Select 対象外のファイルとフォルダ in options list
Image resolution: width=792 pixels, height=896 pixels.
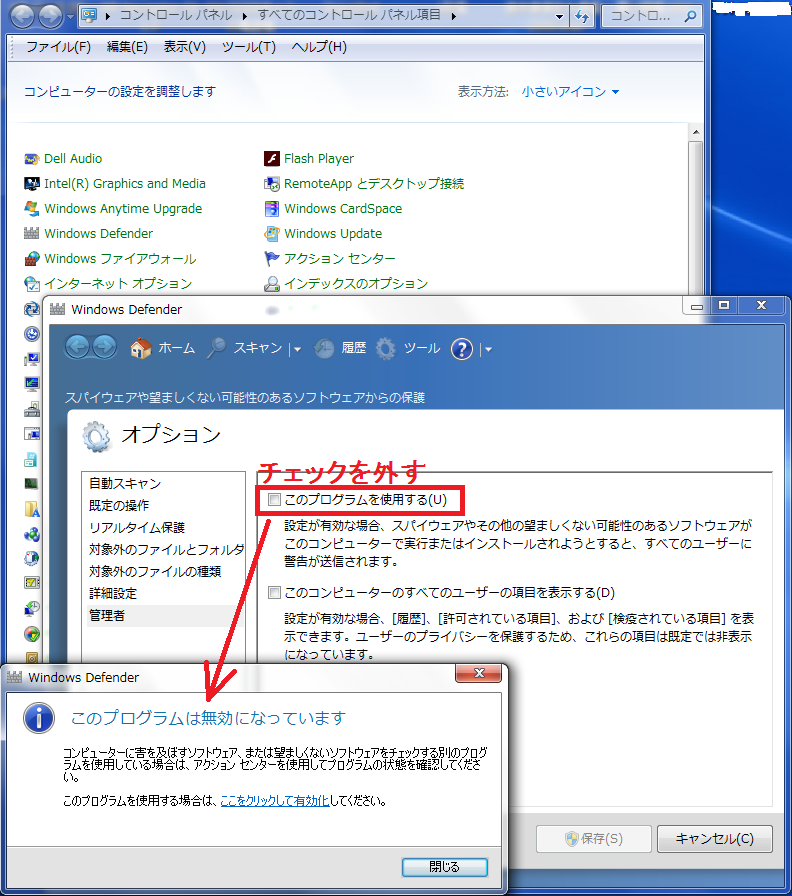coord(165,550)
